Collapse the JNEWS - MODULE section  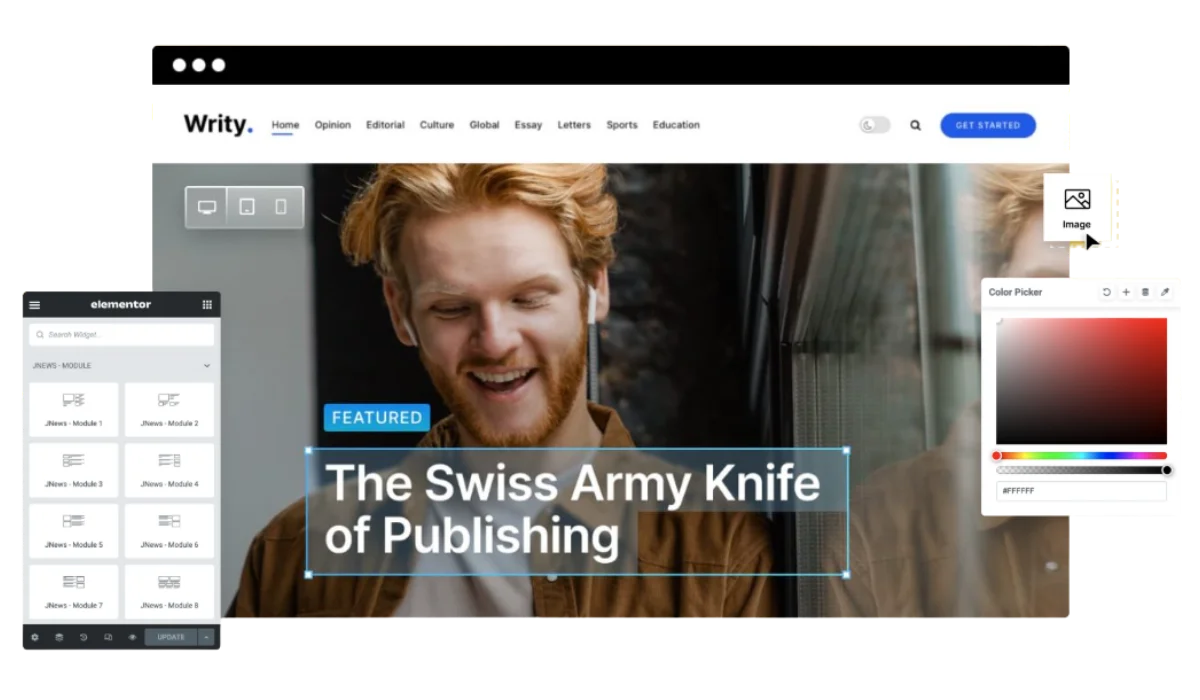tap(207, 366)
